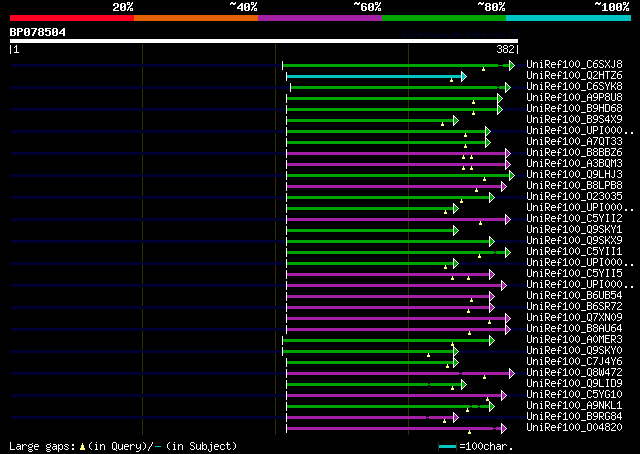
Task: Open hit UniRef100_A9P8U8
Action: [x=574, y=97]
